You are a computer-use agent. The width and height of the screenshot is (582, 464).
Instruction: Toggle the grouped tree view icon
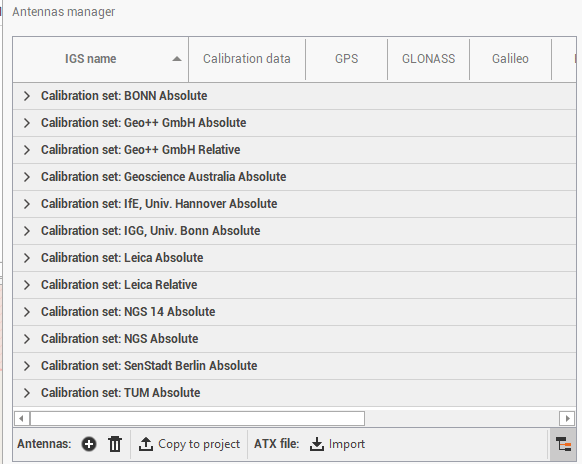click(x=563, y=444)
